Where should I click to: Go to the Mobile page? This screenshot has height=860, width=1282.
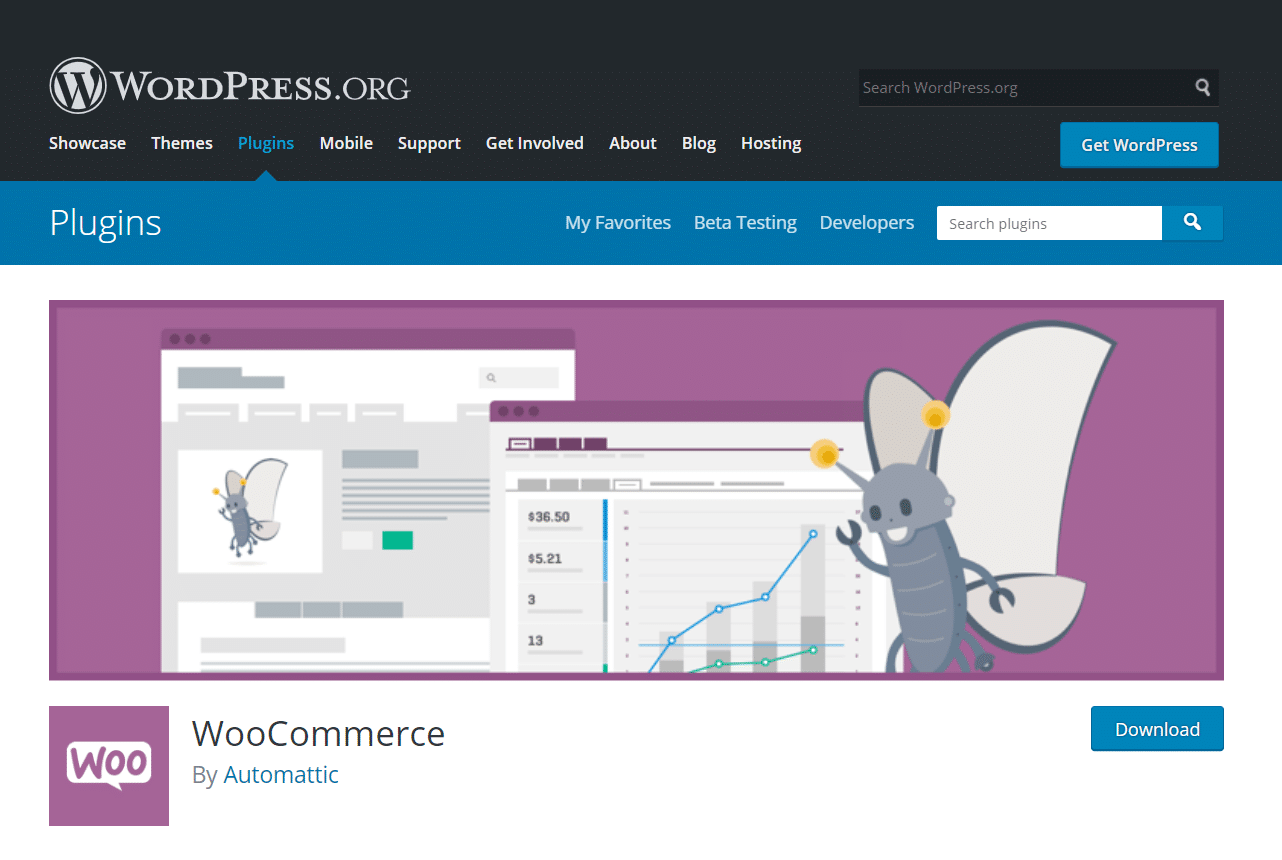coord(346,143)
